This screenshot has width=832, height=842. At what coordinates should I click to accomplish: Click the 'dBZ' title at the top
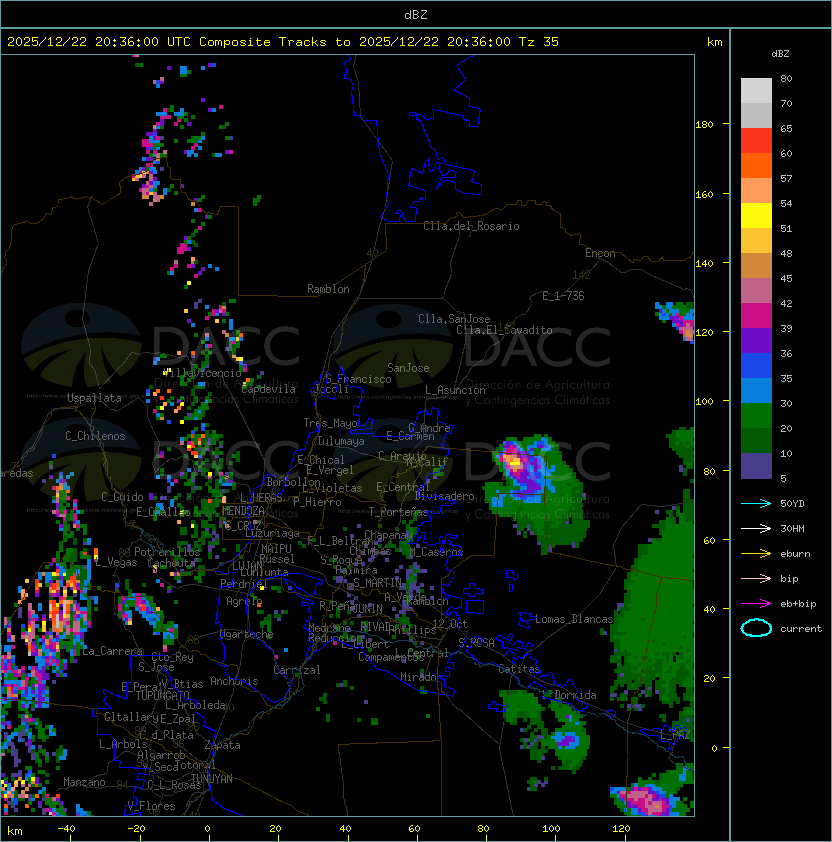pyautogui.click(x=416, y=14)
